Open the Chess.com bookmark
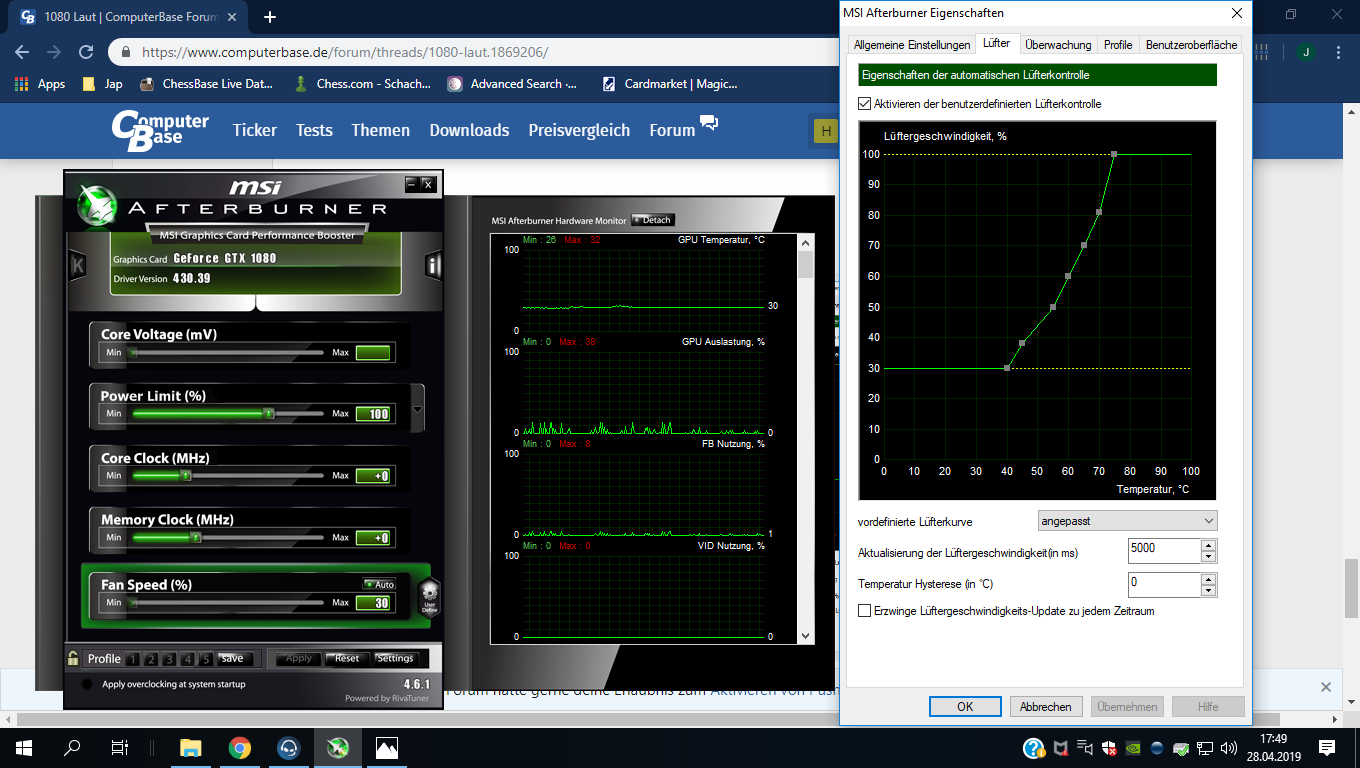 click(x=362, y=84)
